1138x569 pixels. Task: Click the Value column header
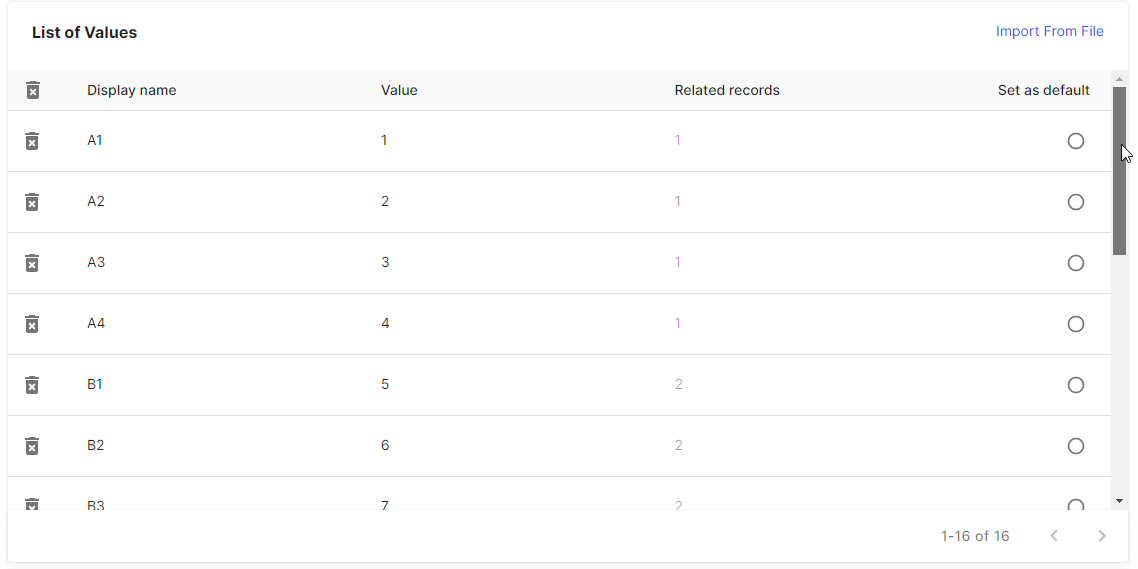399,90
